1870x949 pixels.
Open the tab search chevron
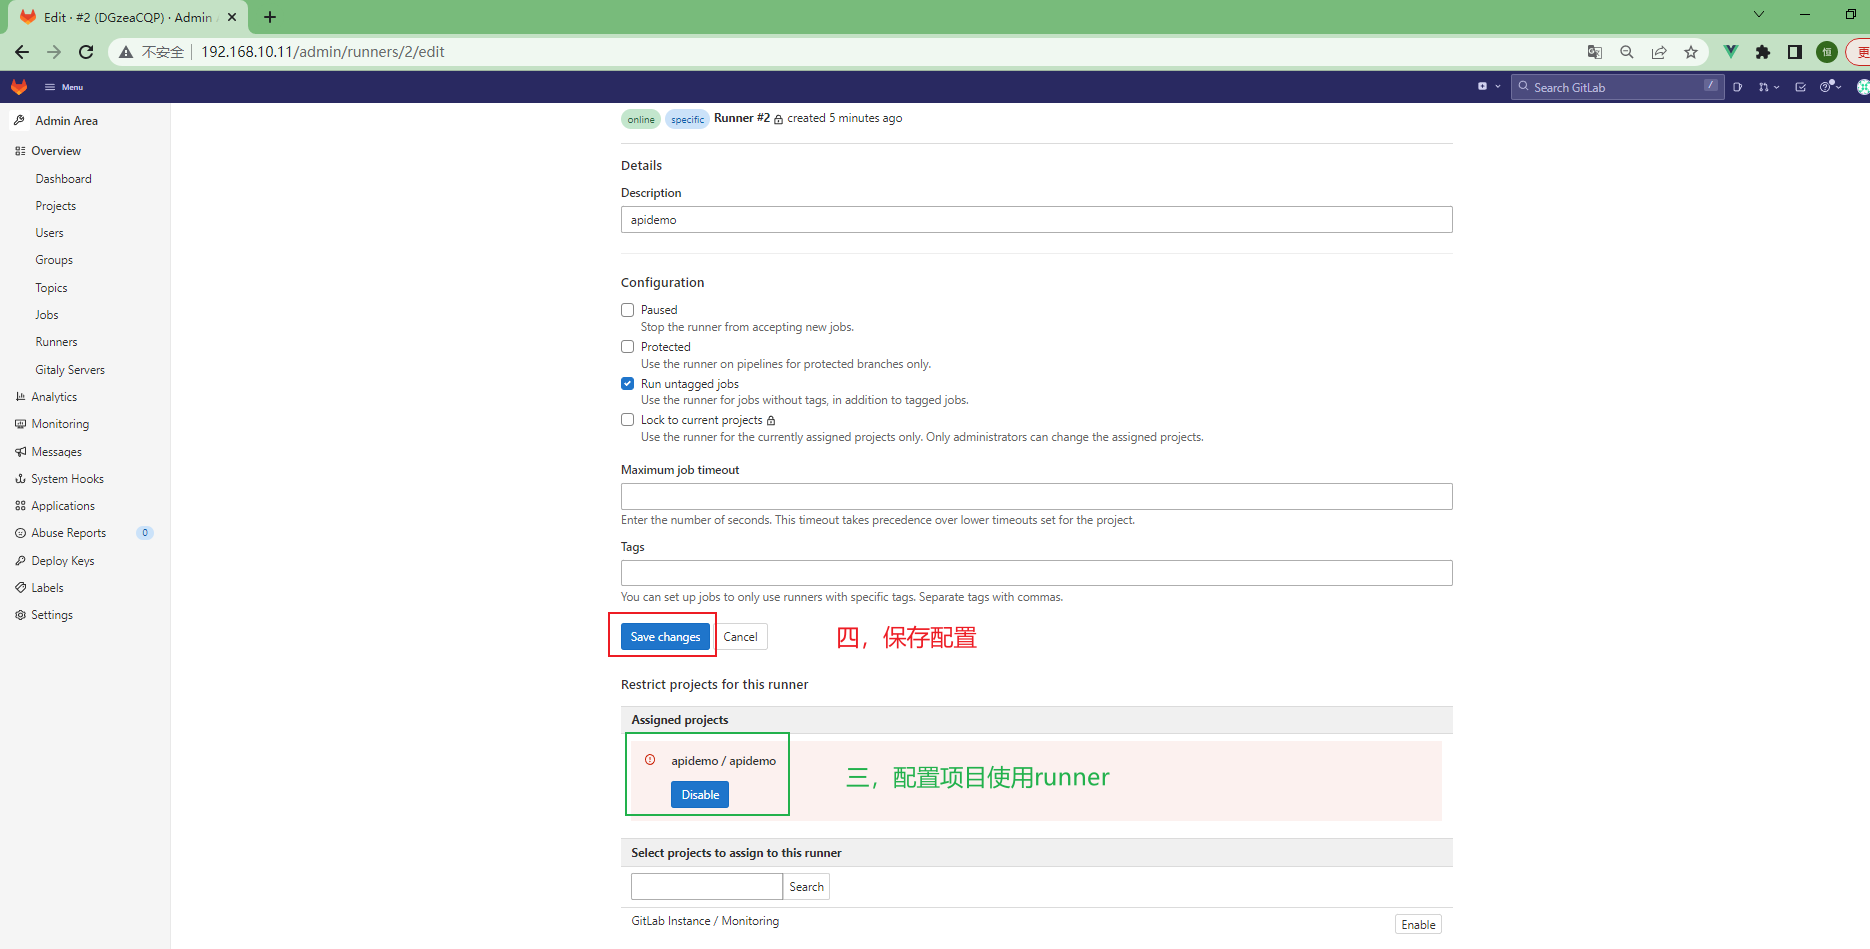[x=1759, y=14]
